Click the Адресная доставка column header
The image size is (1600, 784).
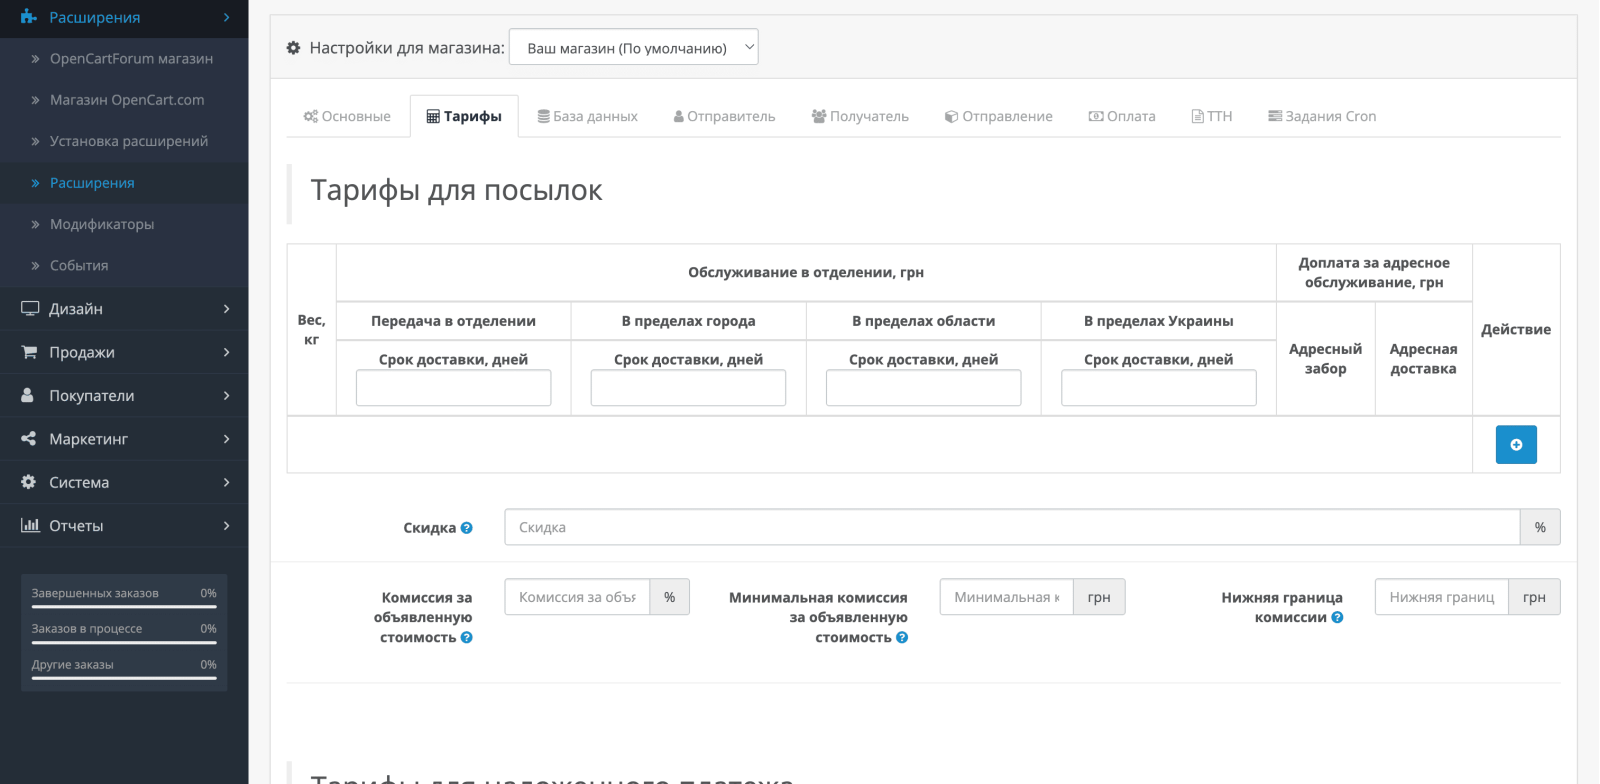[1423, 358]
